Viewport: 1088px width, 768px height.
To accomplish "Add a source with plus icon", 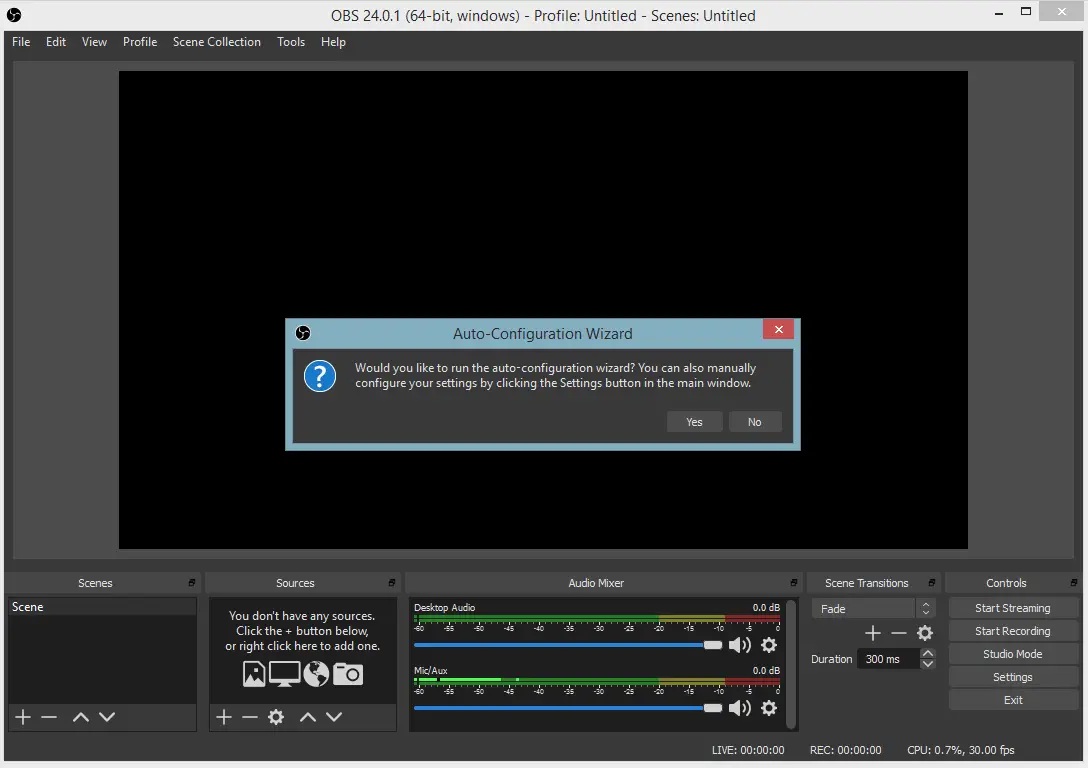I will pyautogui.click(x=223, y=717).
